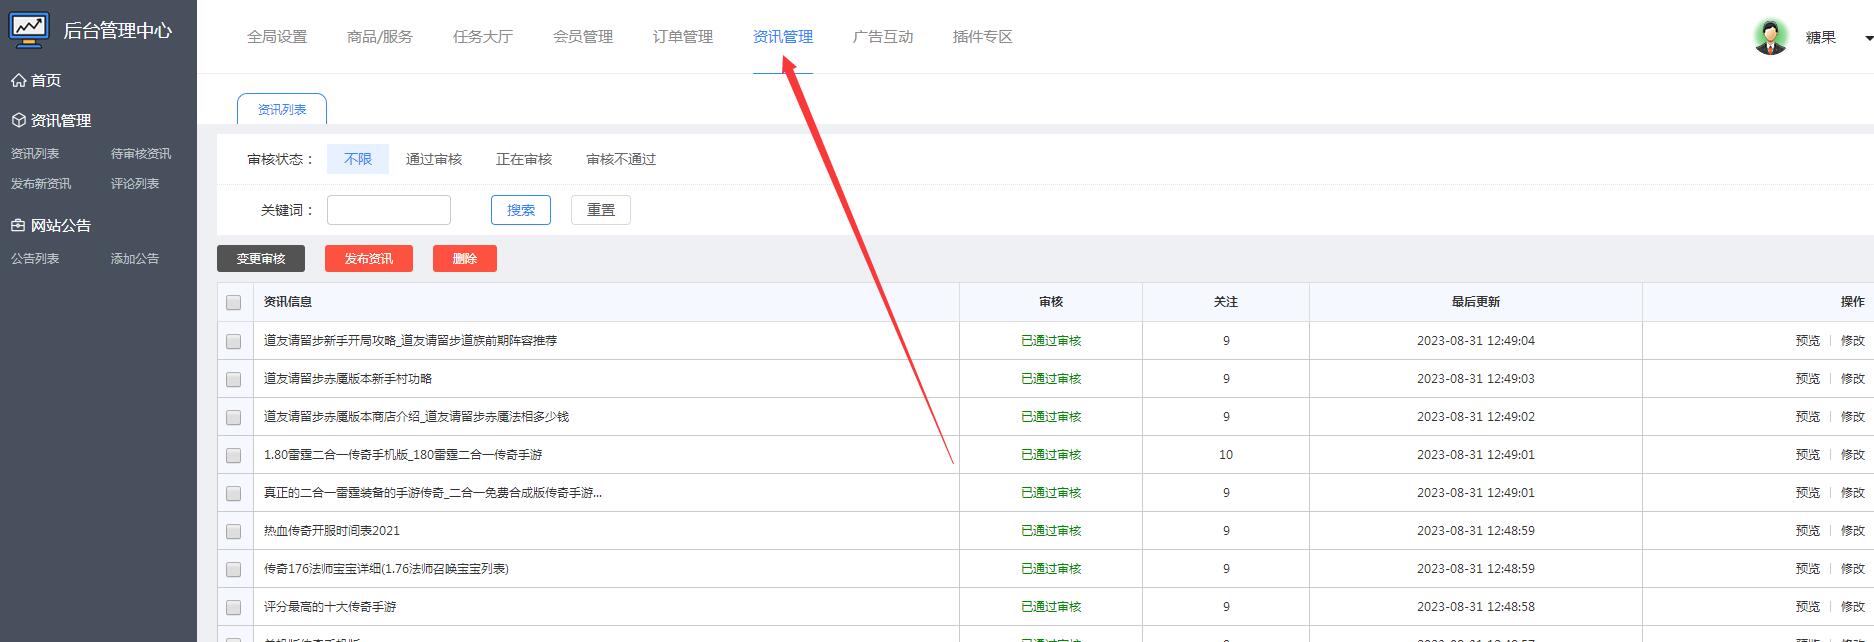The height and width of the screenshot is (642, 1874).
Task: Select the 资讯列表 tab
Action: 282,109
